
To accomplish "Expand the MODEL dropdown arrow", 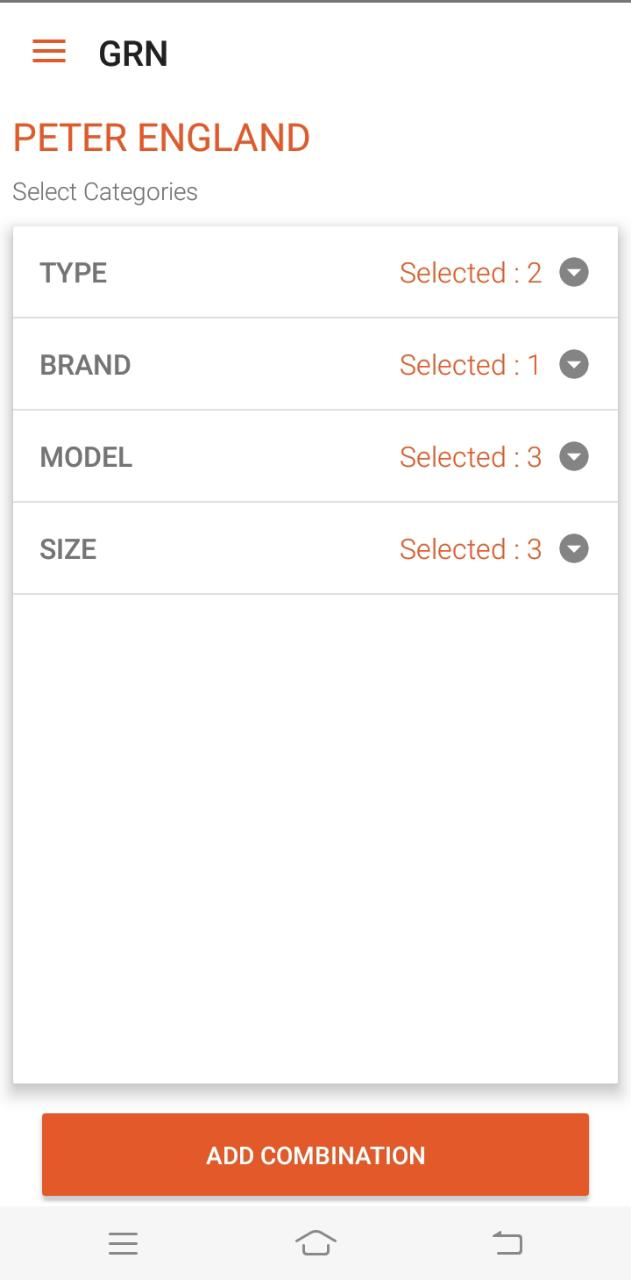I will (x=574, y=457).
